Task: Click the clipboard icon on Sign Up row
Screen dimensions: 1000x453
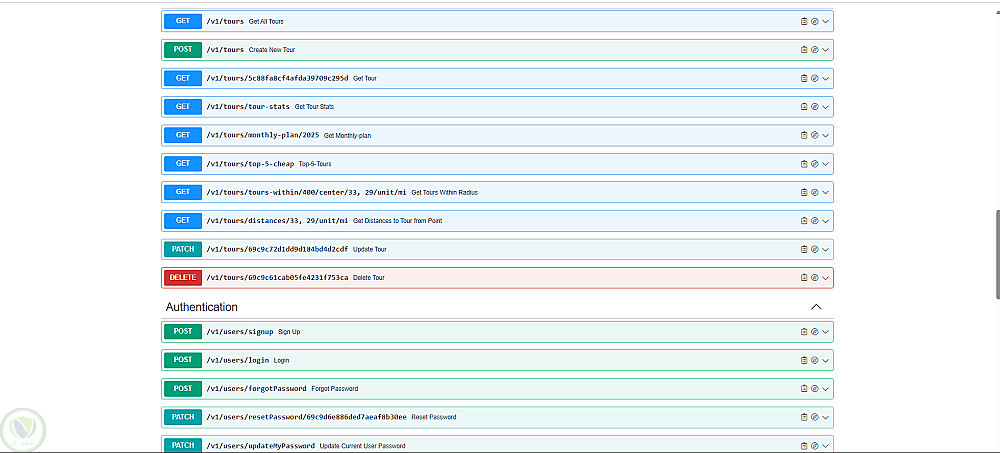Action: click(x=804, y=332)
